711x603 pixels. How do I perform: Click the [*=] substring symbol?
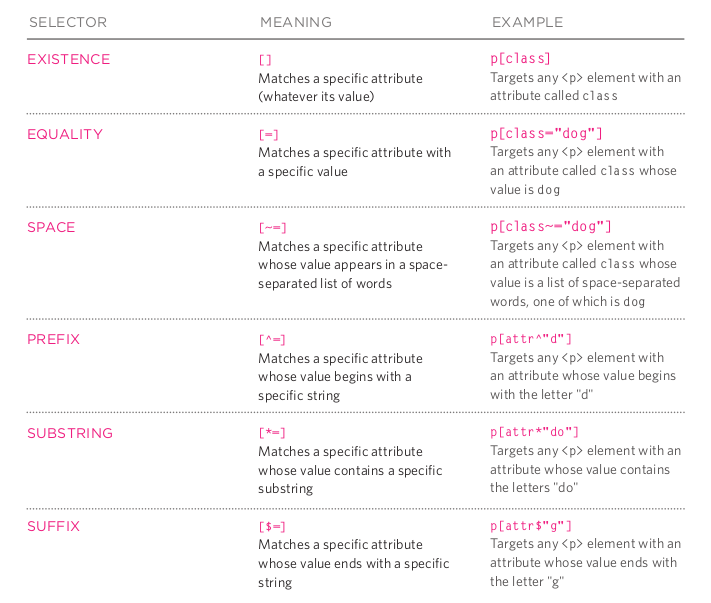pyautogui.click(x=272, y=433)
